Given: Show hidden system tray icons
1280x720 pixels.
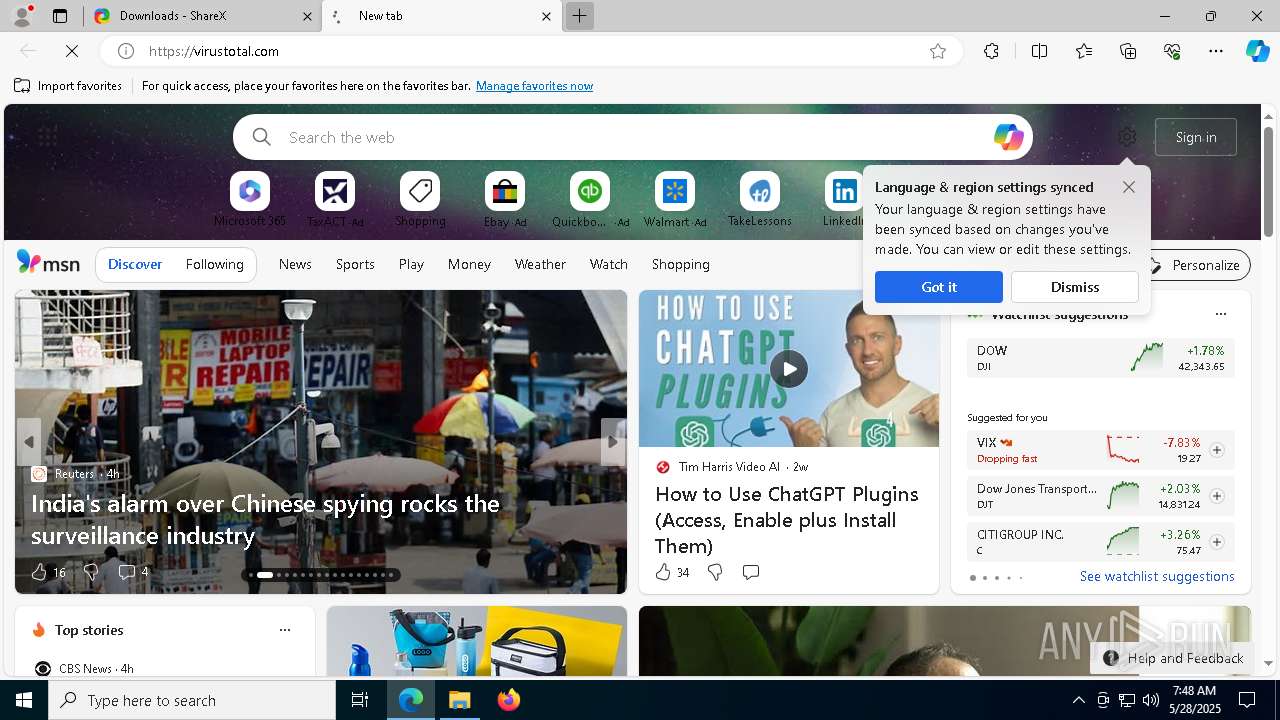Looking at the screenshot, I should point(1078,700).
